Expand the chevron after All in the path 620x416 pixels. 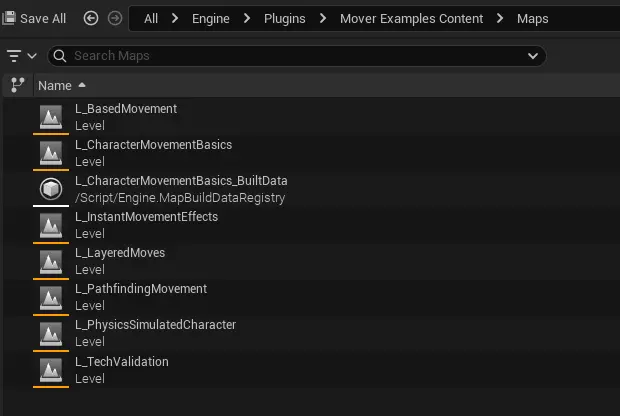[175, 18]
